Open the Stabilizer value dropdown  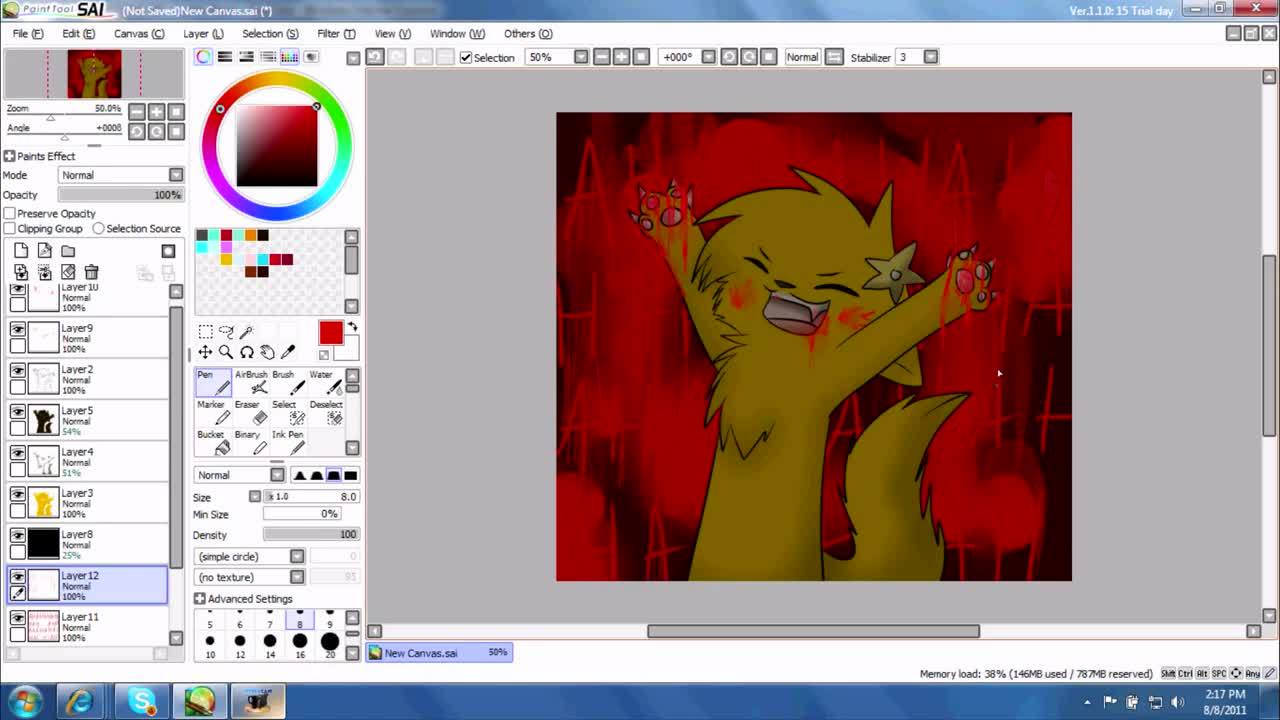[931, 57]
